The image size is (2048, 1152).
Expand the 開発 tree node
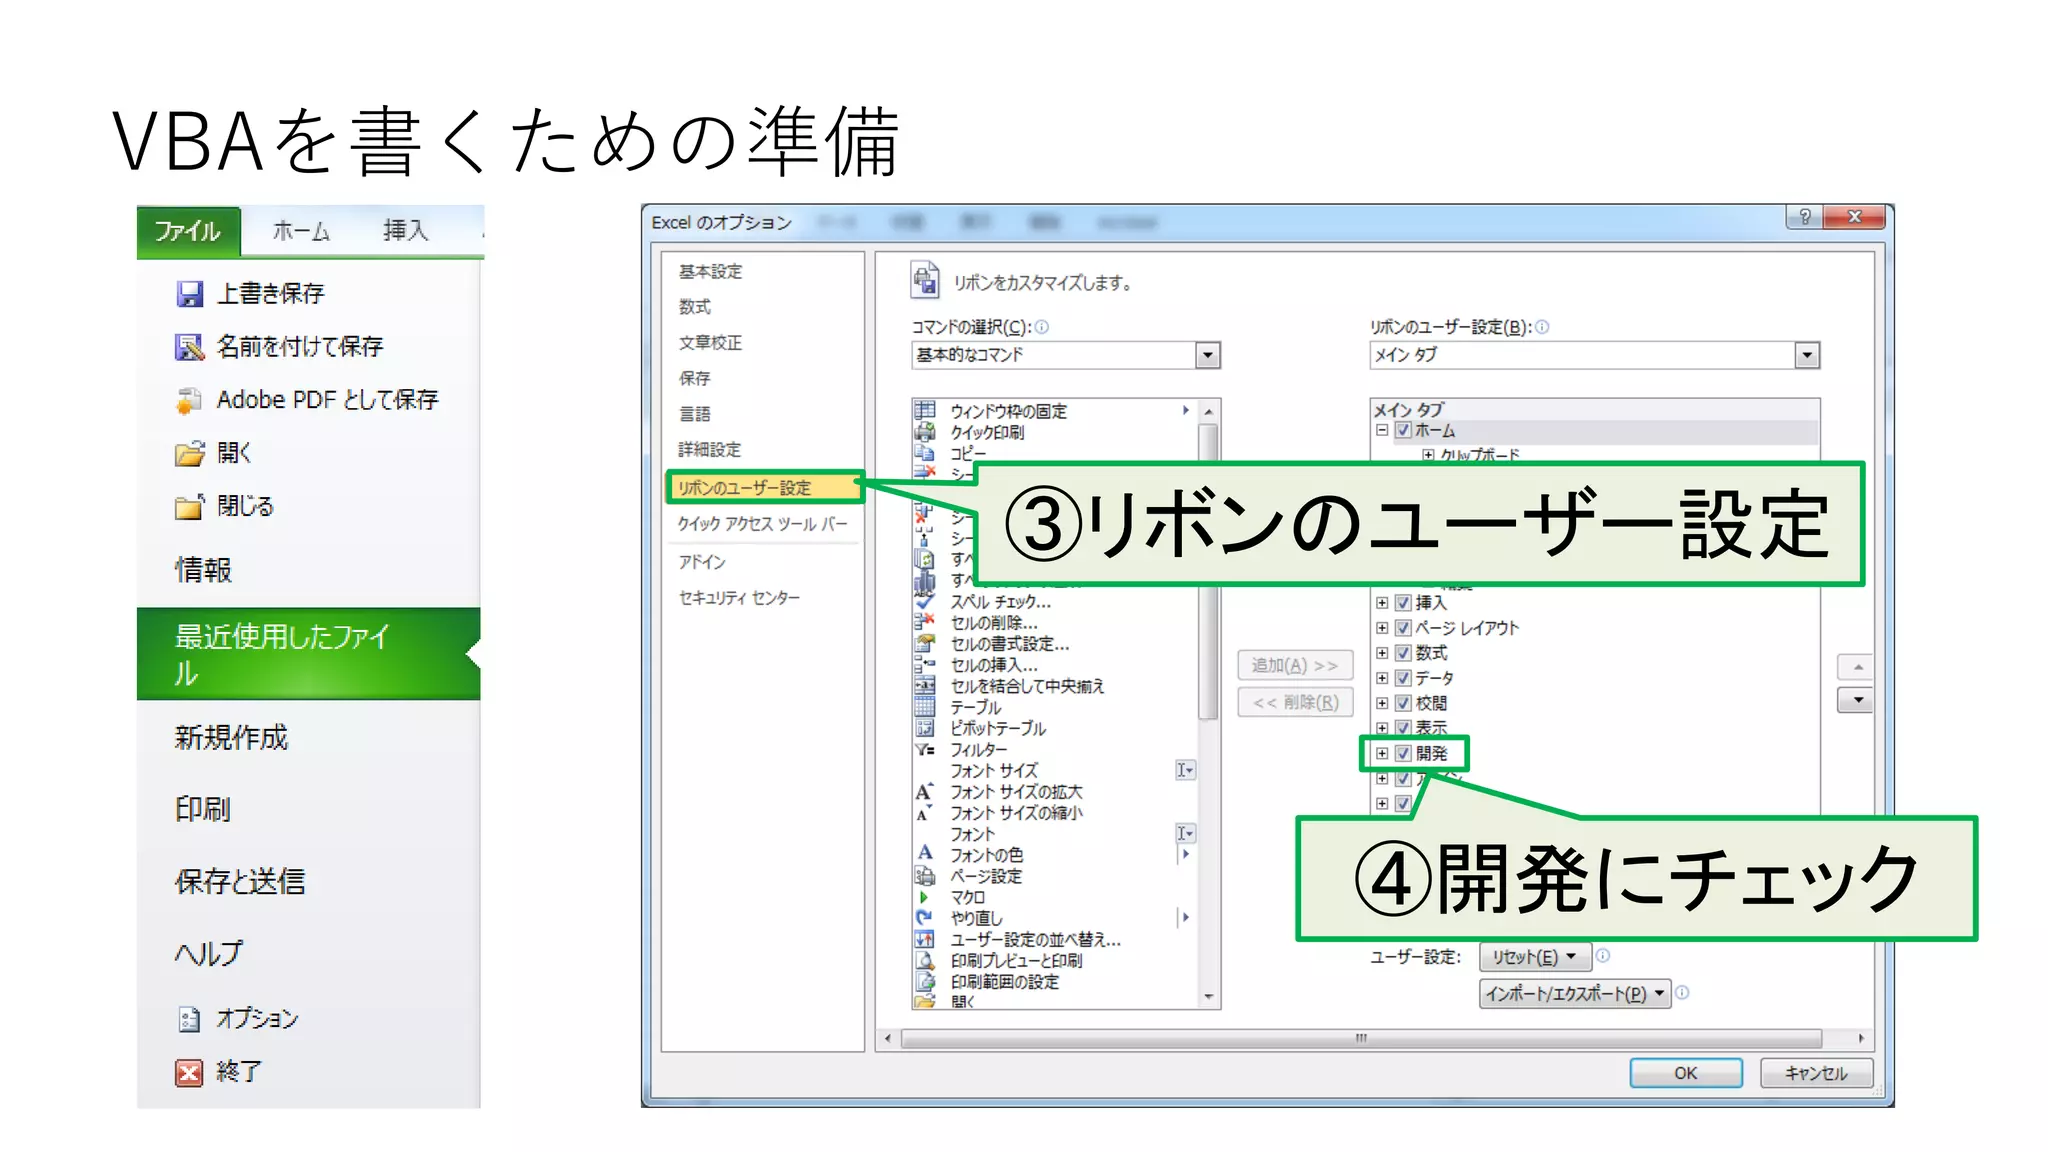click(x=1382, y=753)
